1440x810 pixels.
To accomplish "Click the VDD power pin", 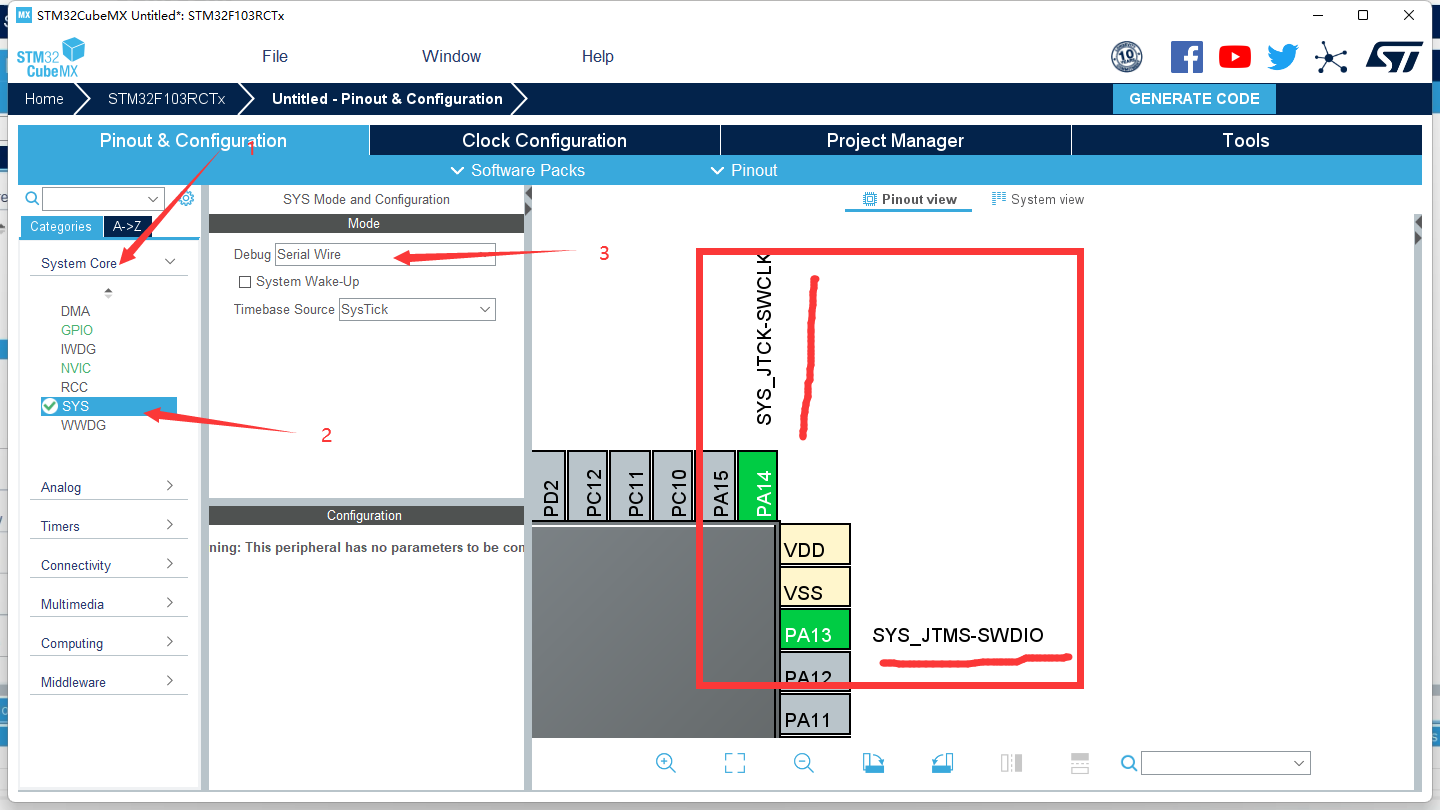I will pyautogui.click(x=815, y=545).
